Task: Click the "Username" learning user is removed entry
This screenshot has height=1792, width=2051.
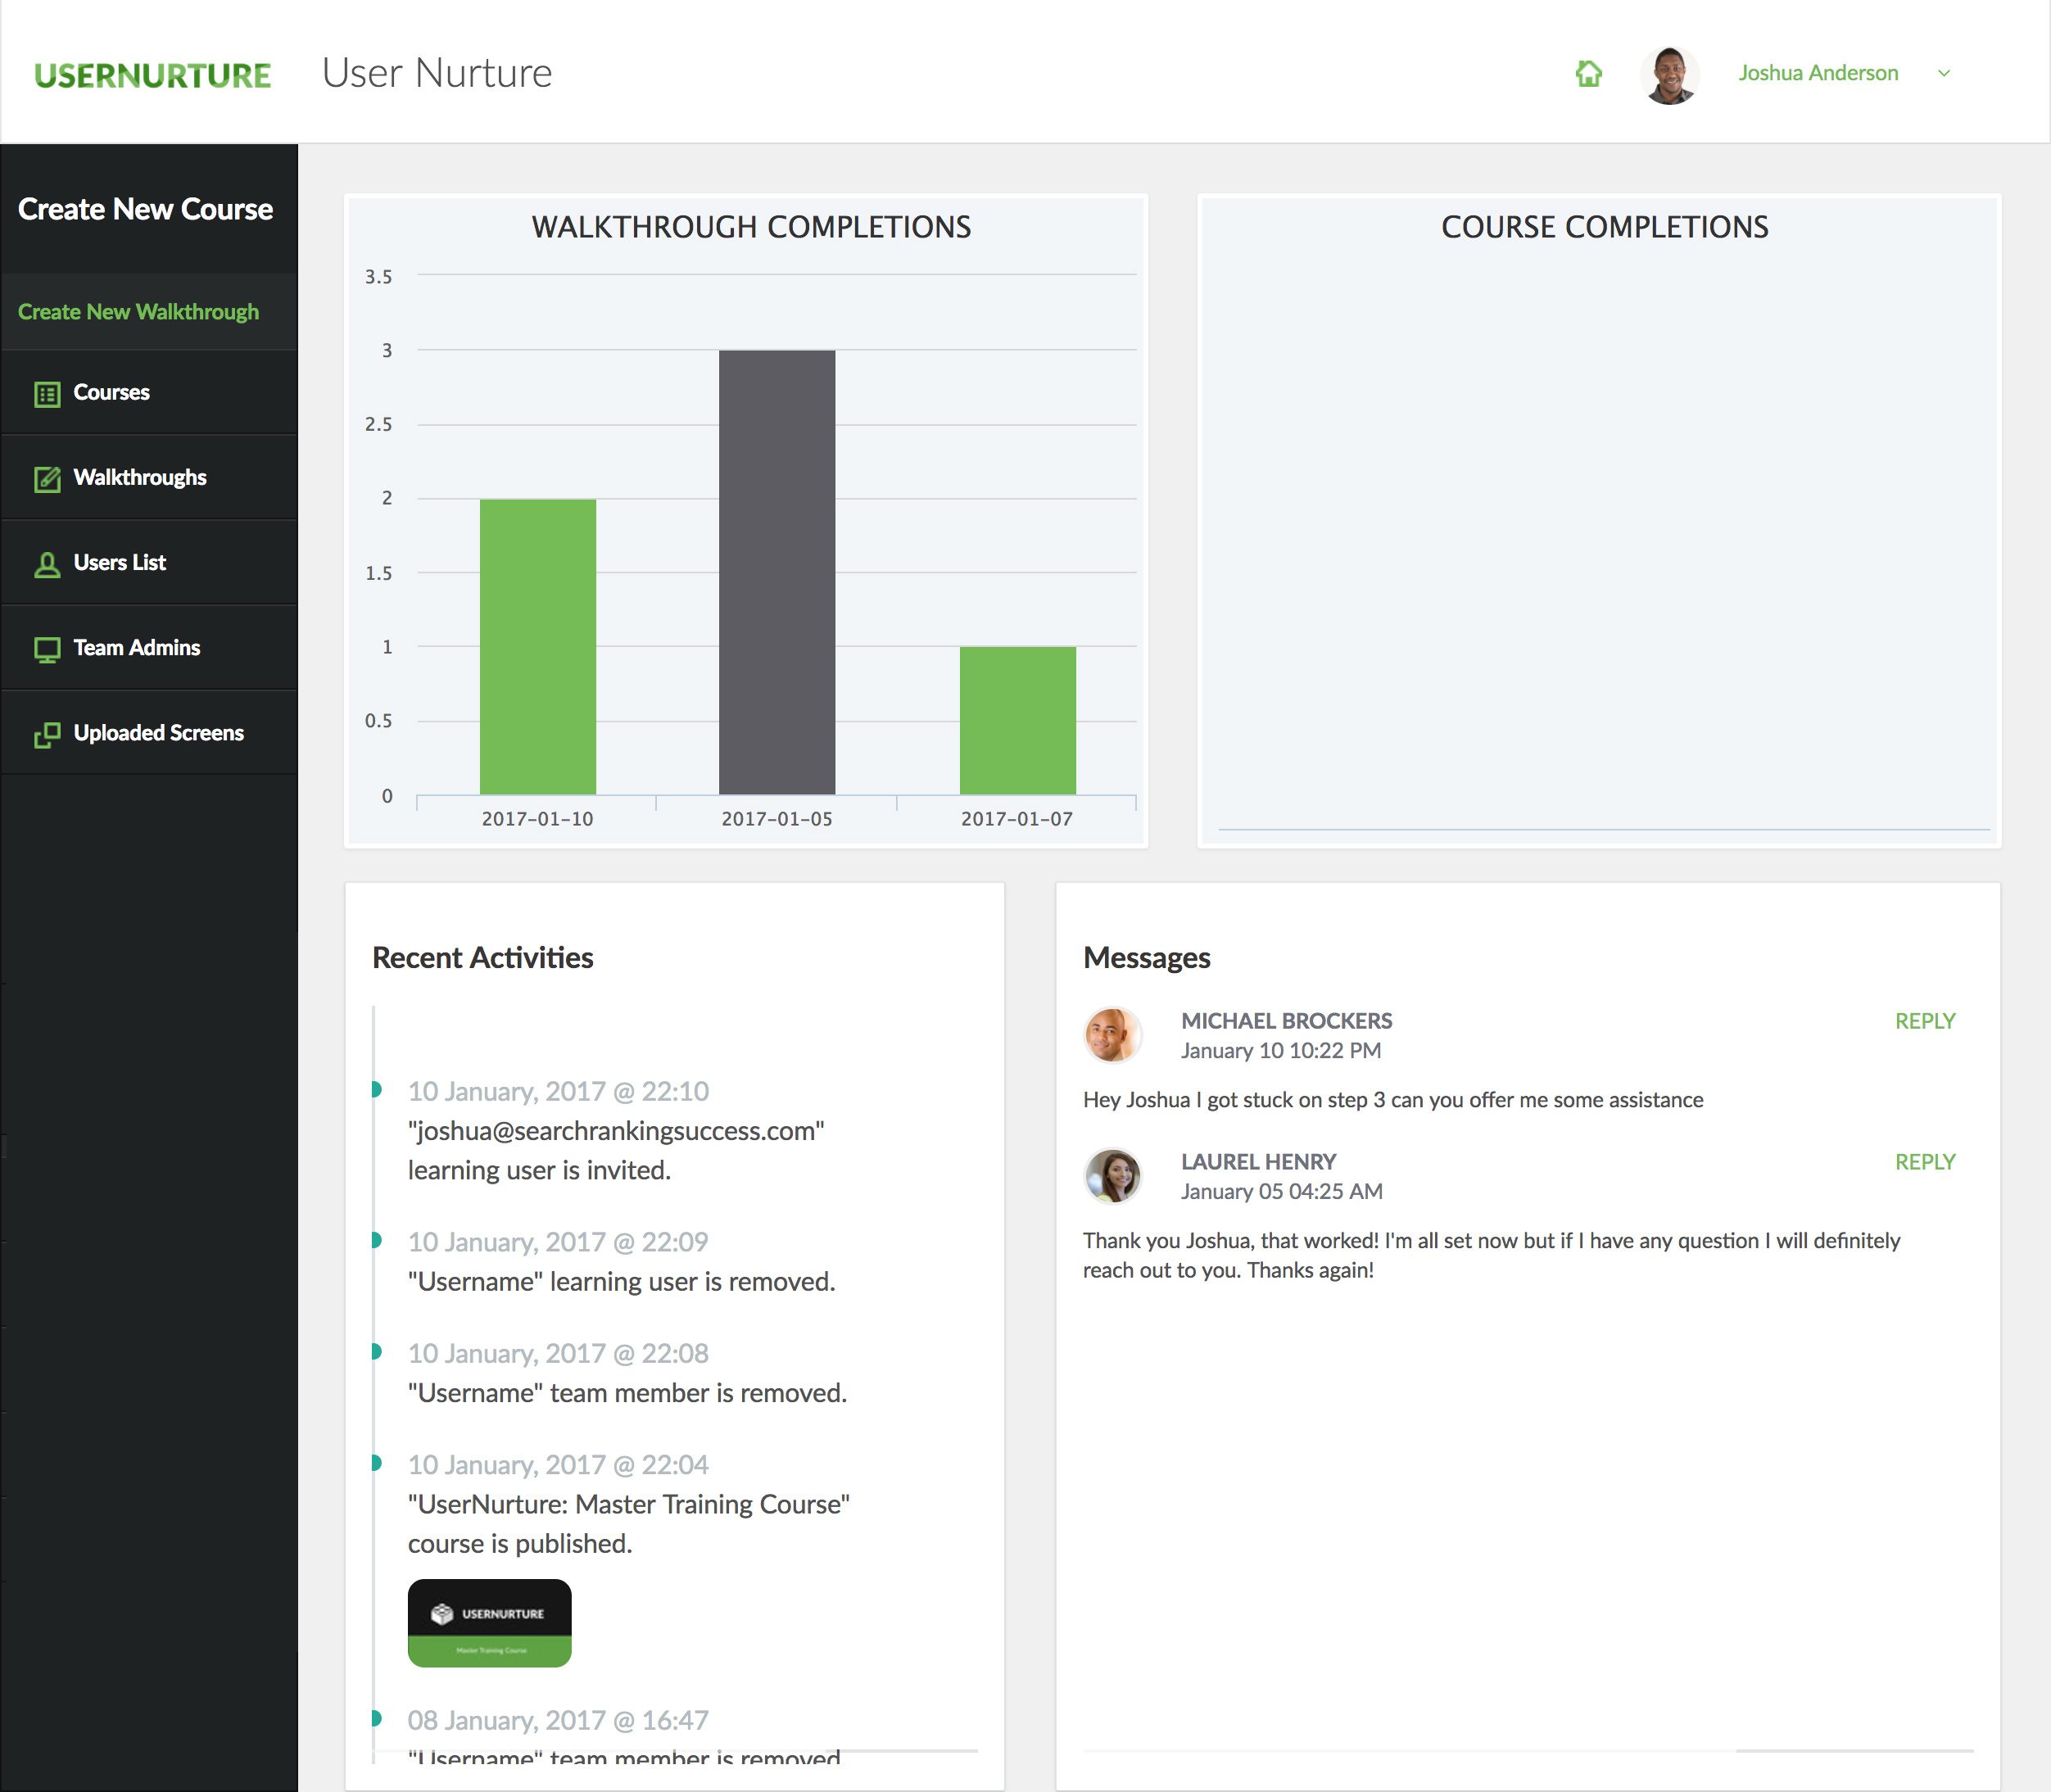Action: point(621,1282)
